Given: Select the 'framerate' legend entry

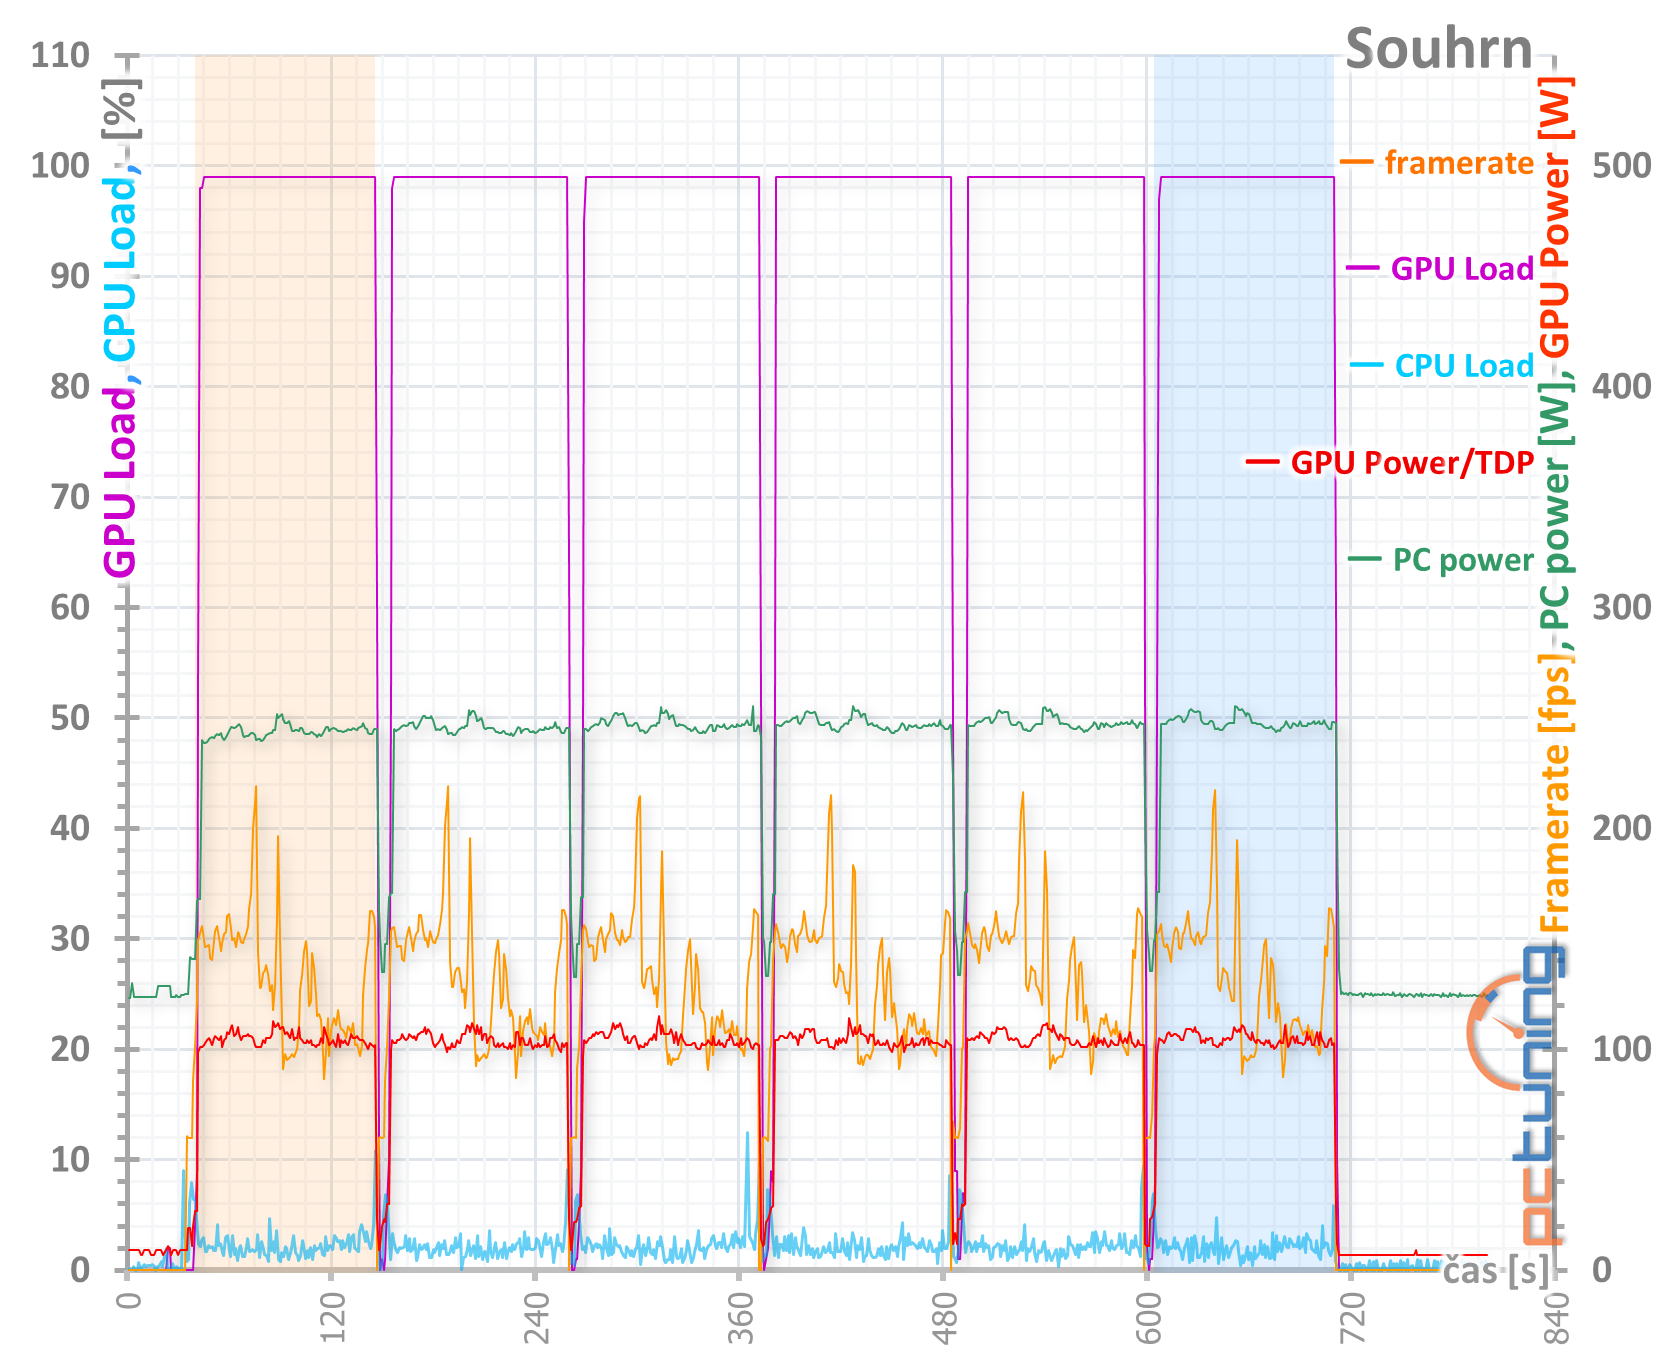Looking at the screenshot, I should click(x=1459, y=162).
